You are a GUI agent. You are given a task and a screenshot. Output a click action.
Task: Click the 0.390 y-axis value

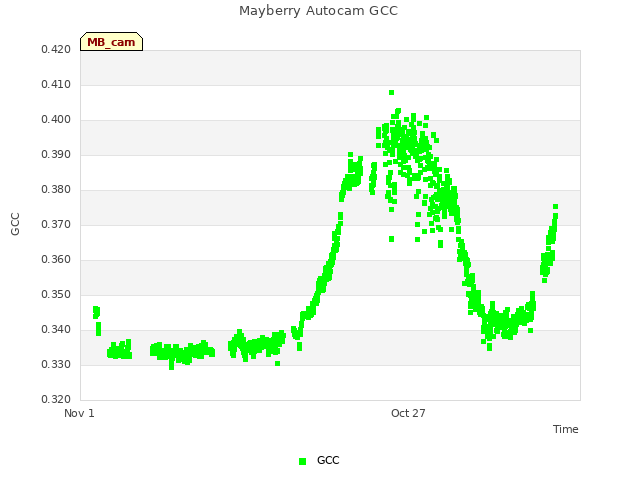pyautogui.click(x=56, y=155)
